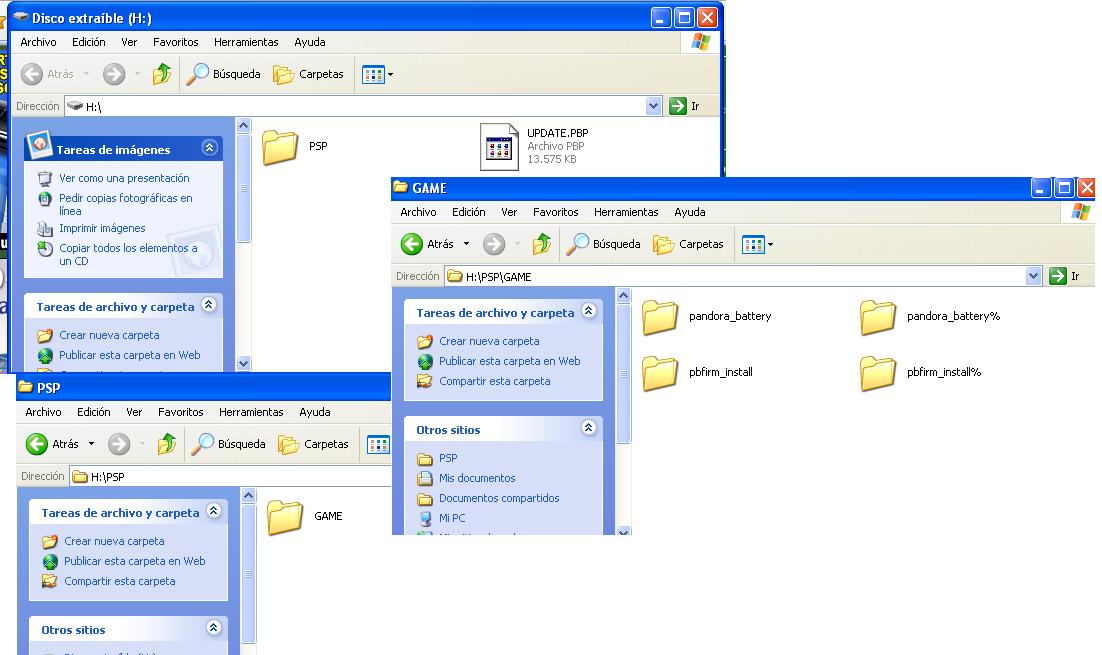This screenshot has width=1102, height=655.
Task: Click Back arrow in PSP window
Action: point(37,444)
